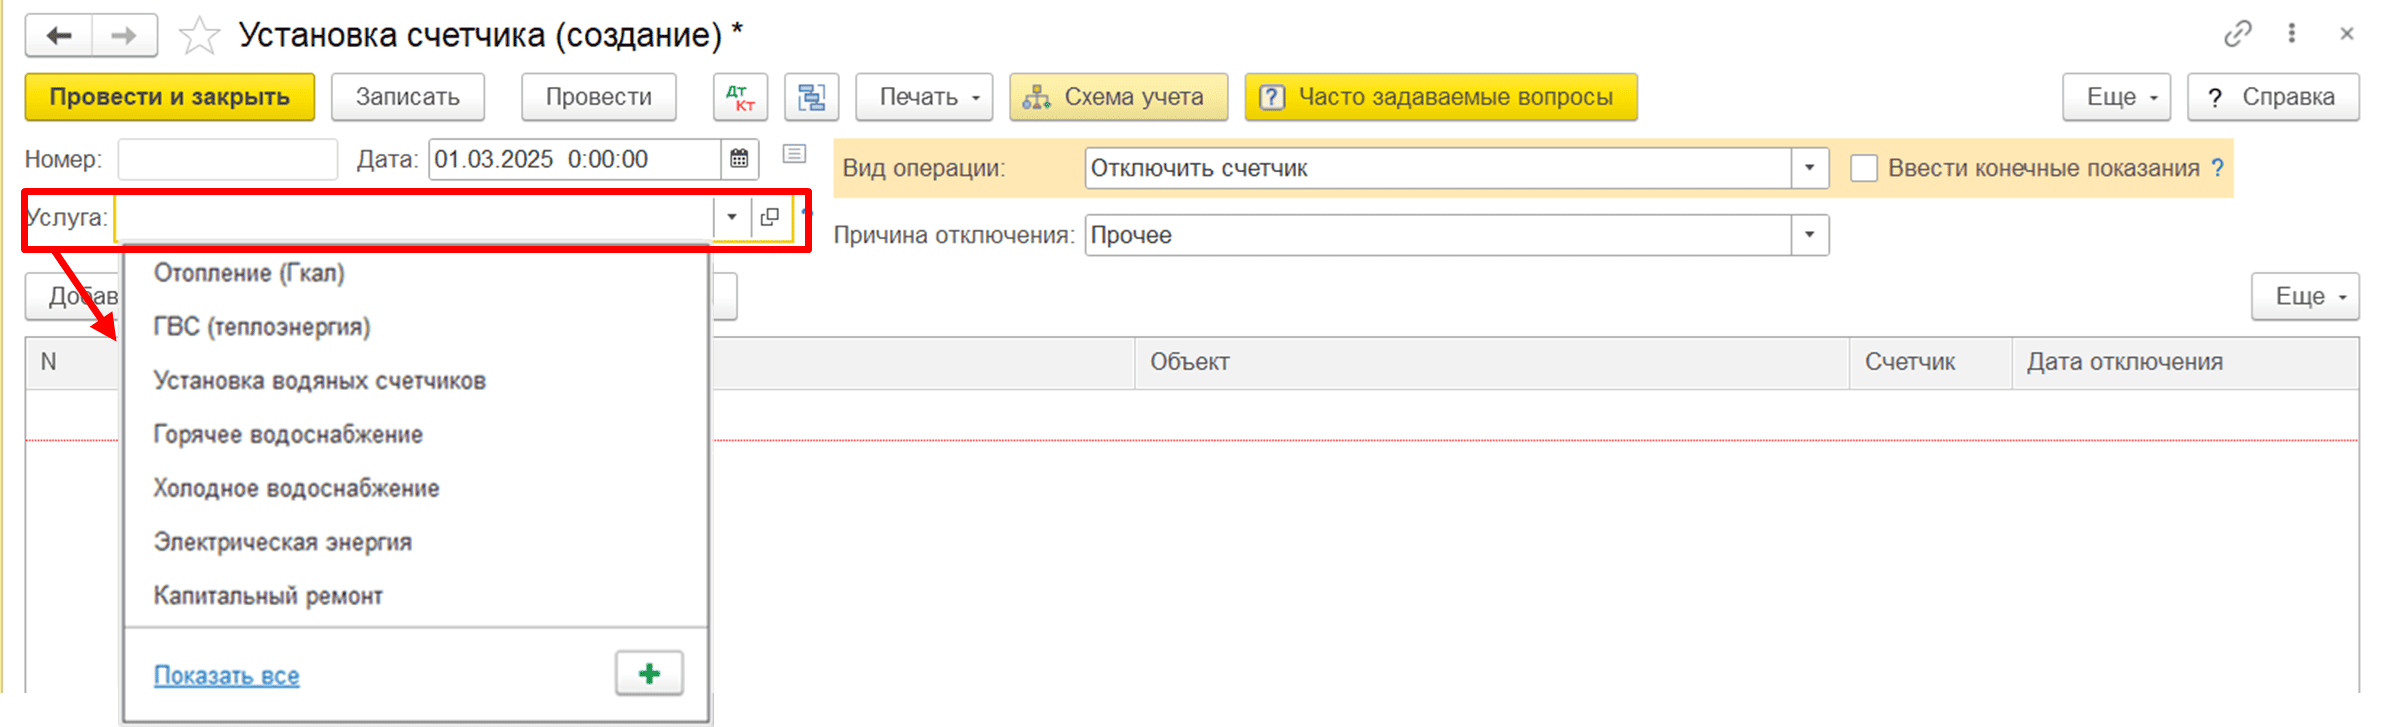Click the Вид операции field value
Screen dimensions: 2392x727
[x=1438, y=168]
